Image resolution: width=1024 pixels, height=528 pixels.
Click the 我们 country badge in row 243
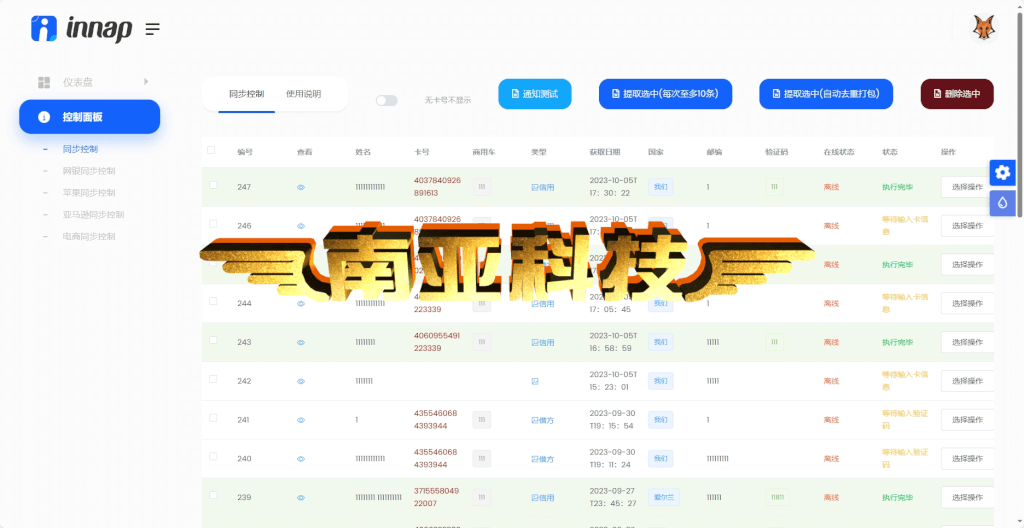tap(660, 342)
